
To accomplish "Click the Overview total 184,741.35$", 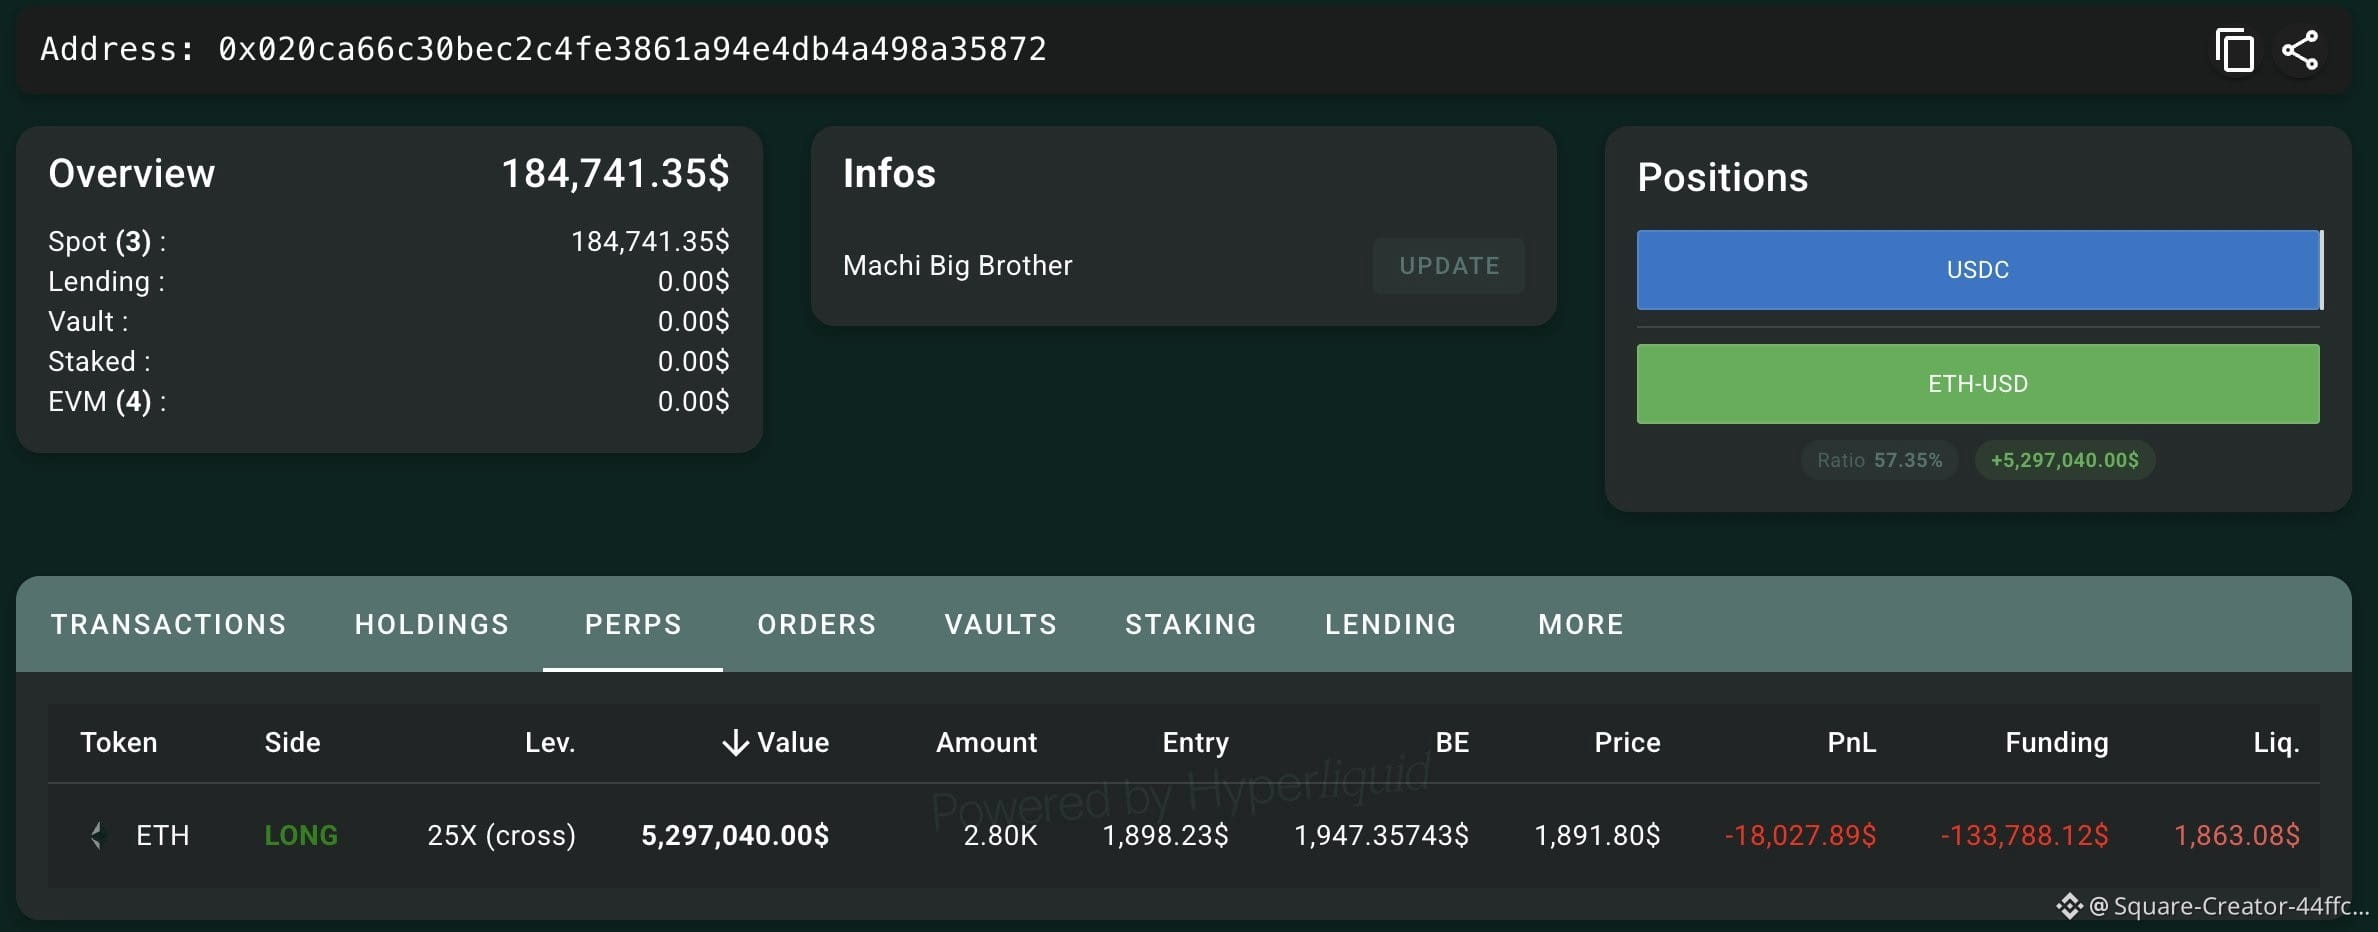I will (615, 173).
